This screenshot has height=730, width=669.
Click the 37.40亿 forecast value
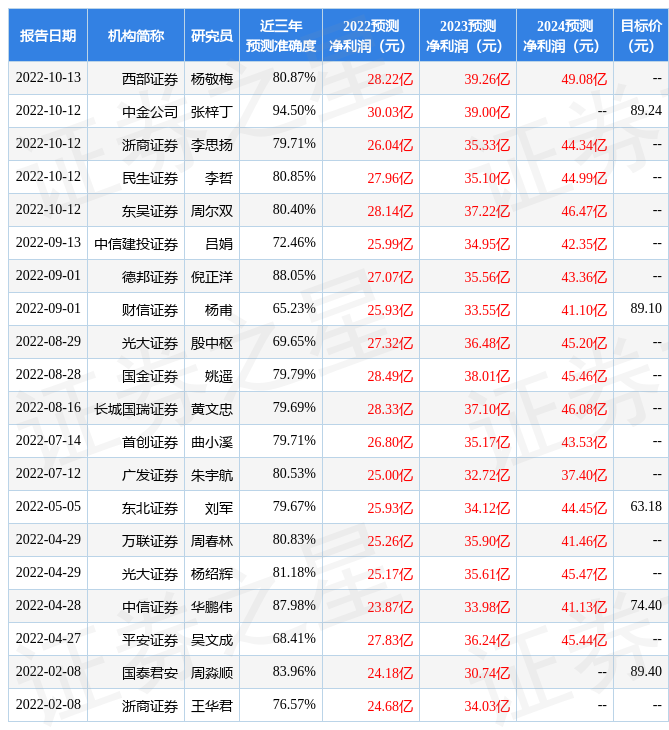(584, 476)
